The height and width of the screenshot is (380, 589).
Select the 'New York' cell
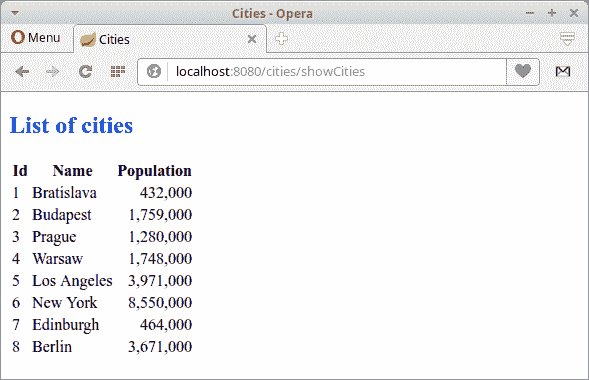click(x=65, y=303)
